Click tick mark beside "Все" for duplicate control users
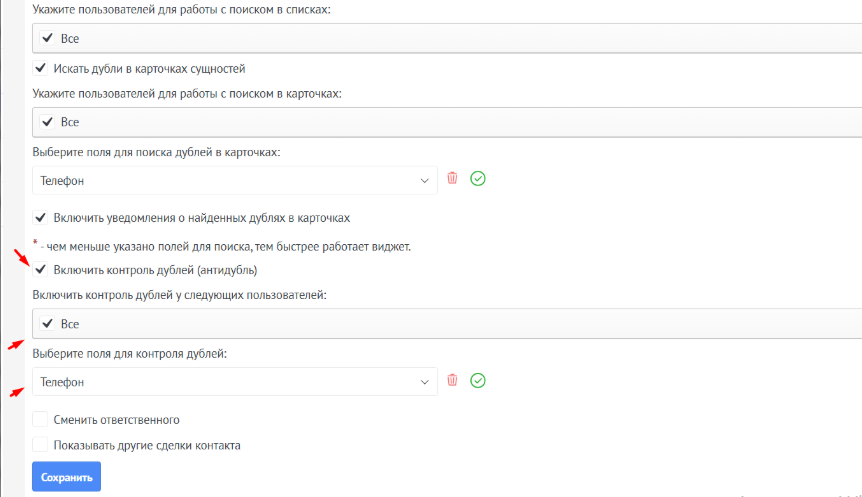Viewport: 862px width, 497px height. [47, 323]
